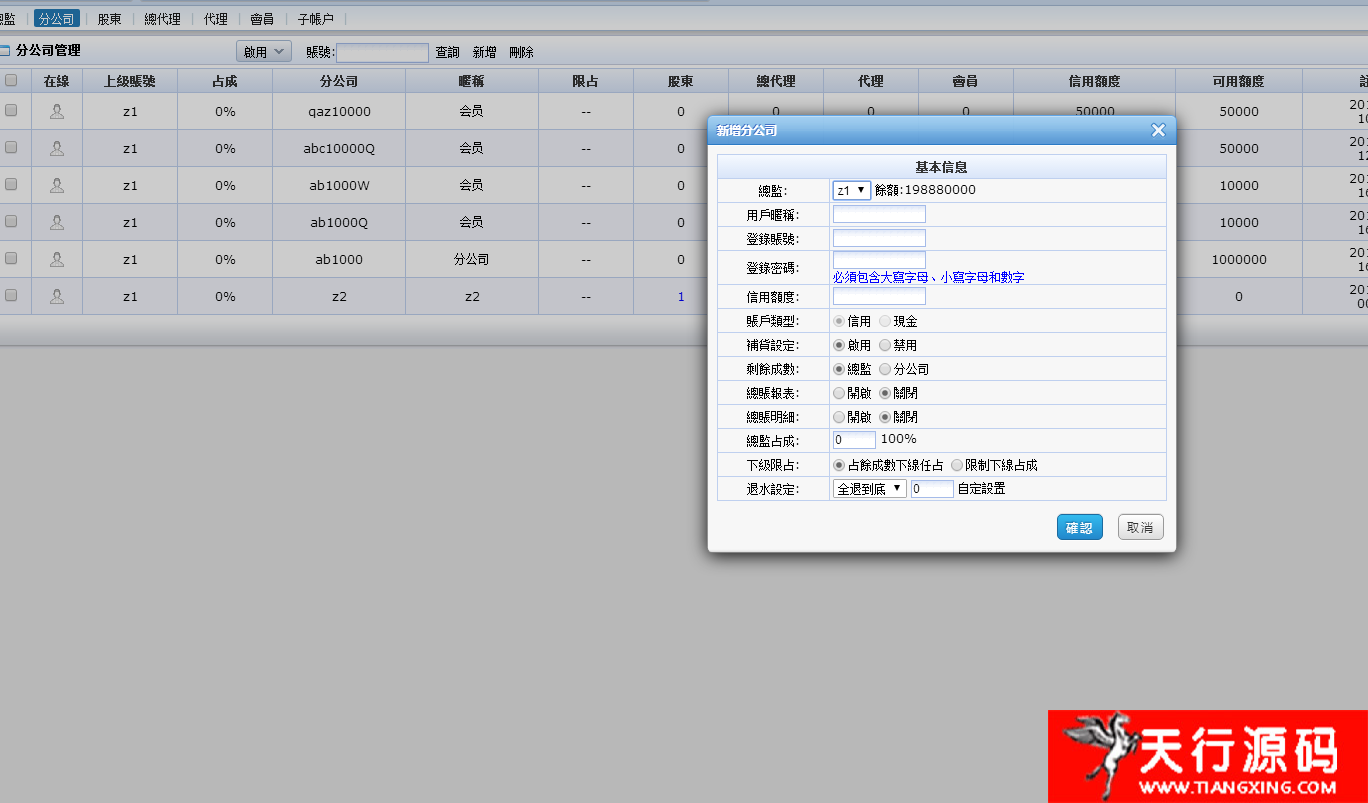The width and height of the screenshot is (1368, 803).
Task: Select 開啟 for 總賬報表
Action: pyautogui.click(x=839, y=393)
